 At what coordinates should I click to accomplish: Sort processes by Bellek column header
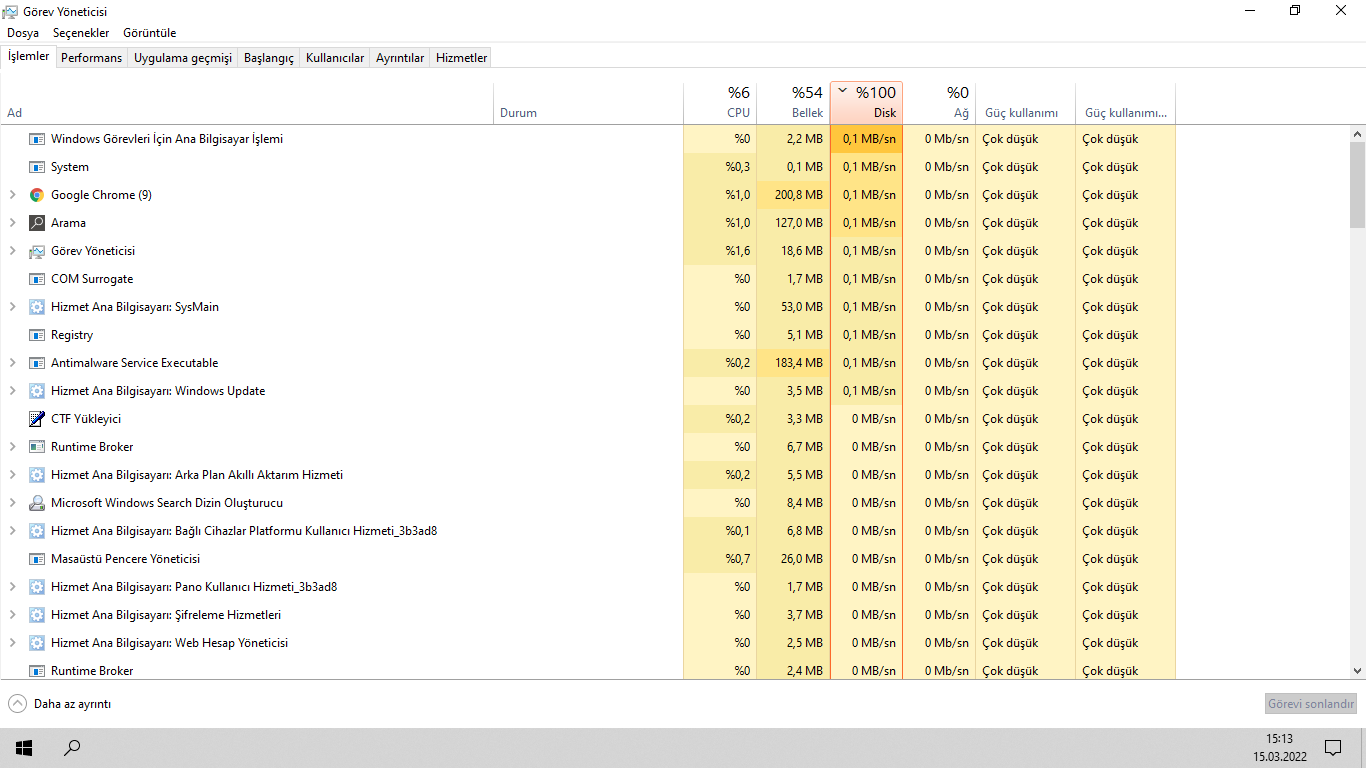point(793,103)
